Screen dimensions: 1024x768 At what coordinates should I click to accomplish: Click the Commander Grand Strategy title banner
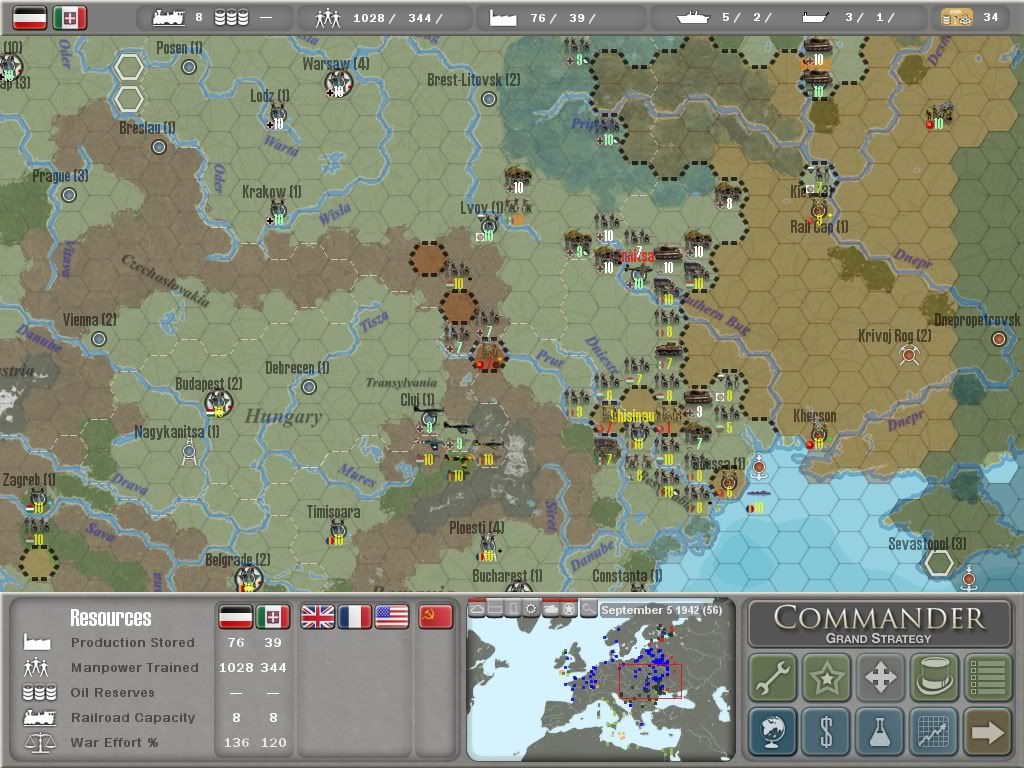point(880,624)
